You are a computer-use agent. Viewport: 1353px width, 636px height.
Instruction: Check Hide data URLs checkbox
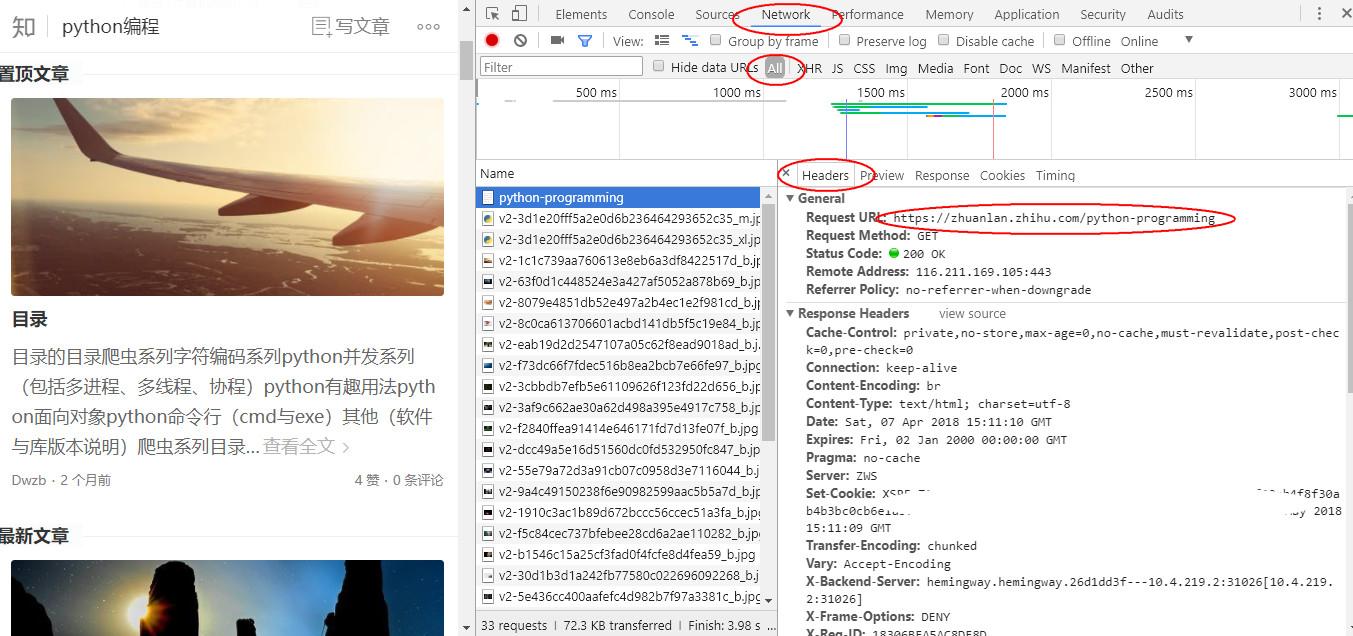[658, 67]
